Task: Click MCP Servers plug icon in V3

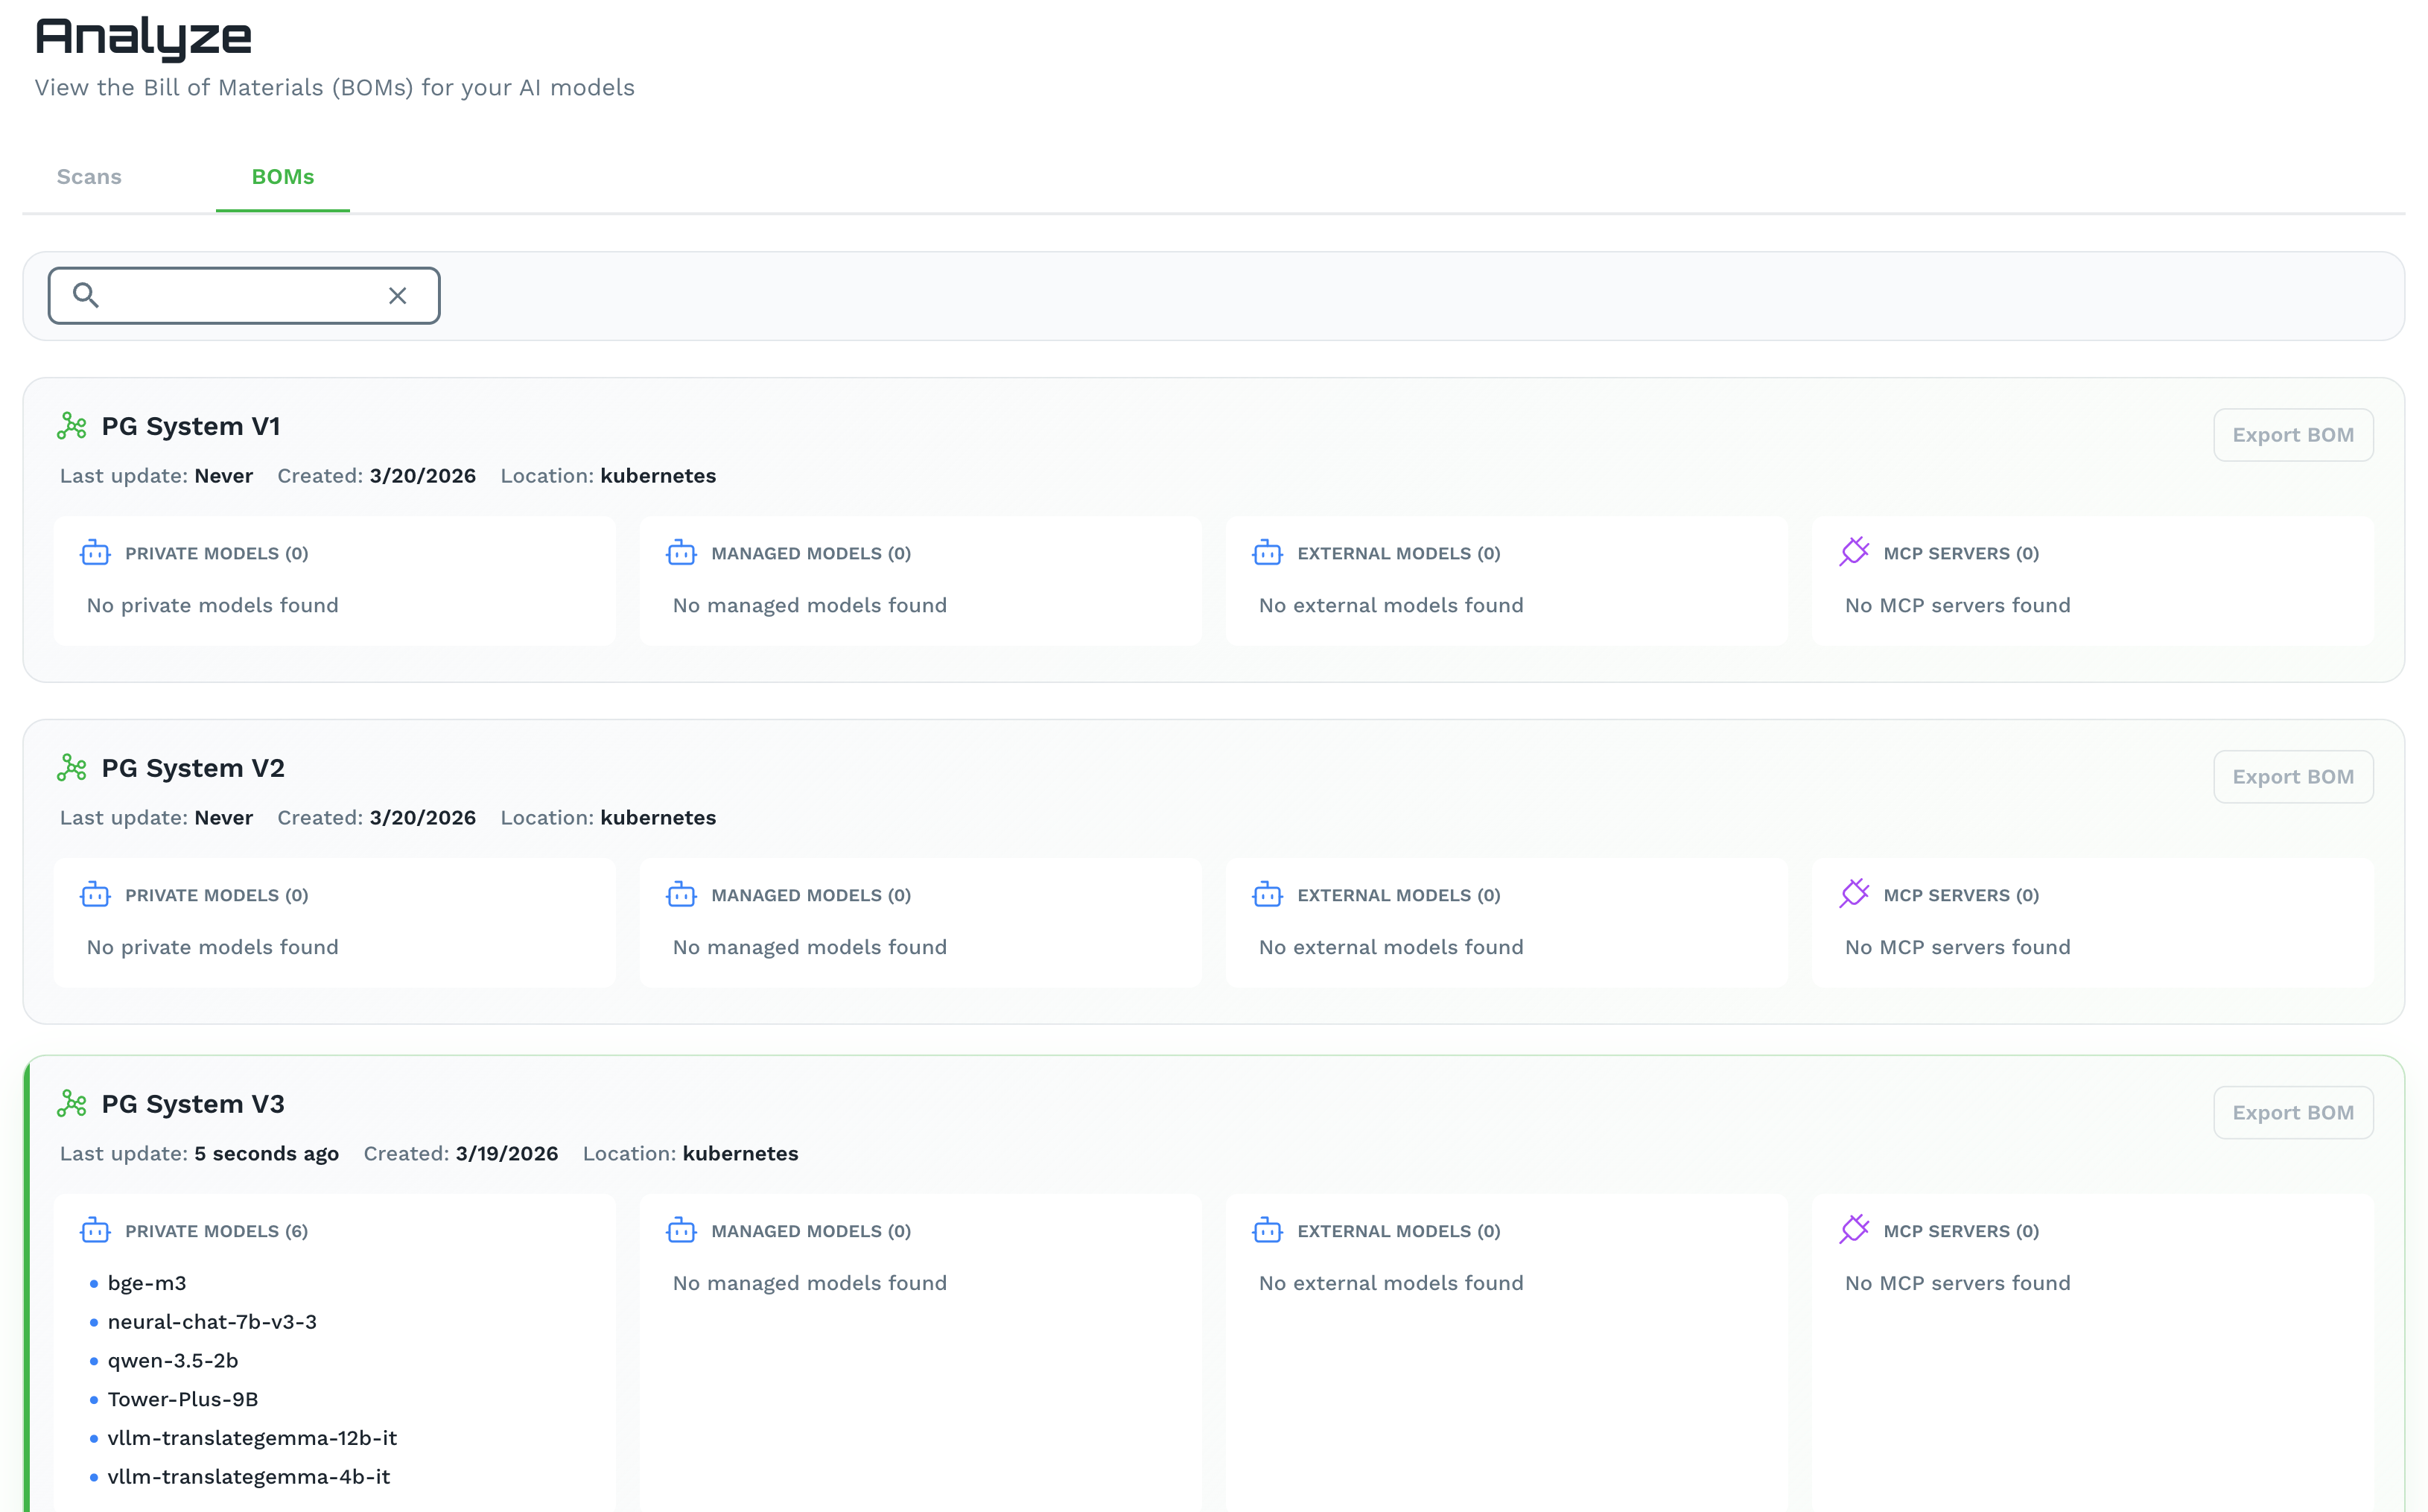Action: [x=1853, y=1230]
